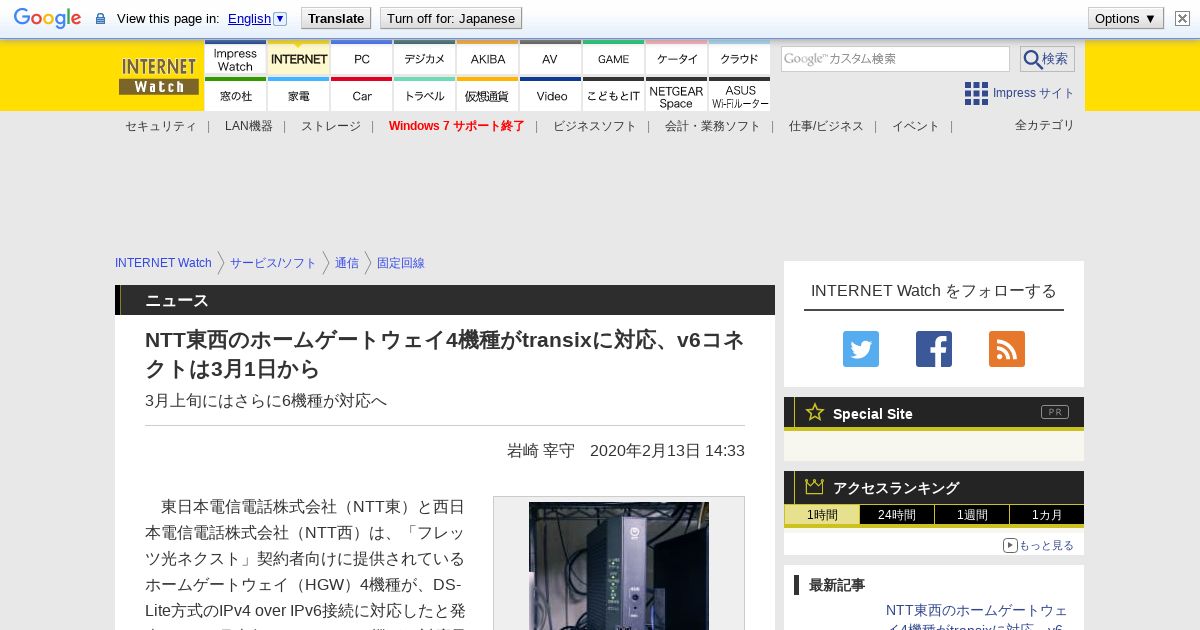Open INTERNET Watch Facebook page
The height and width of the screenshot is (630, 1200).
click(x=934, y=349)
